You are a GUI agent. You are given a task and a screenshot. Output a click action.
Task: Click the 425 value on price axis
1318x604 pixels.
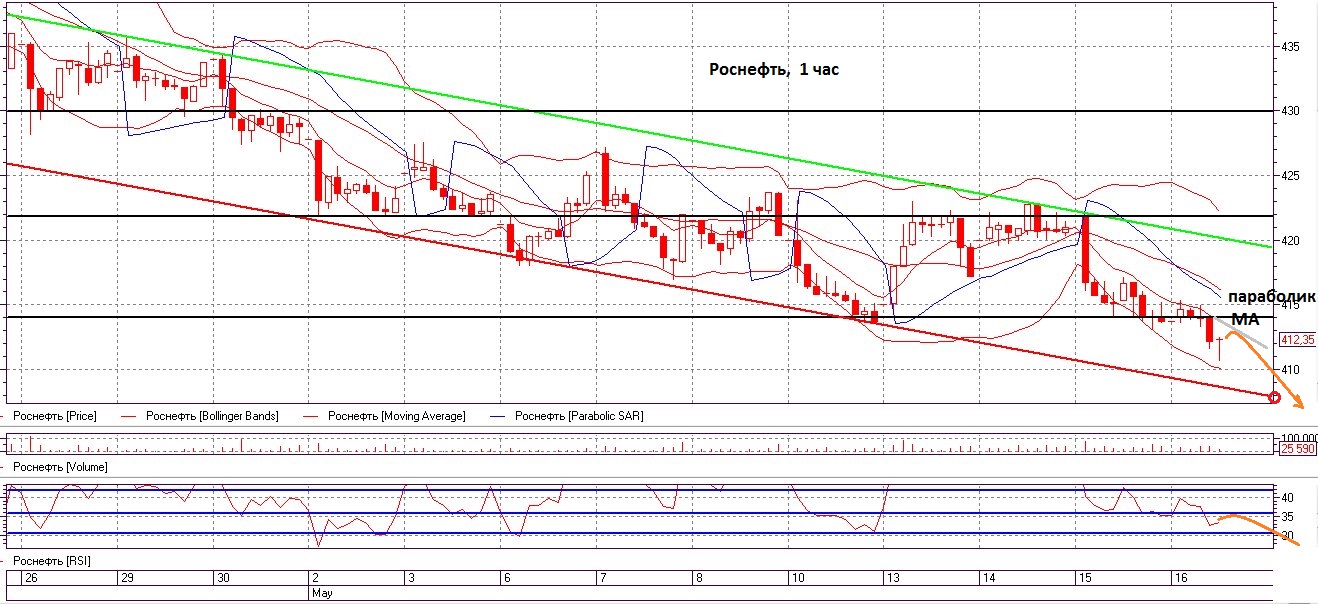[1290, 176]
